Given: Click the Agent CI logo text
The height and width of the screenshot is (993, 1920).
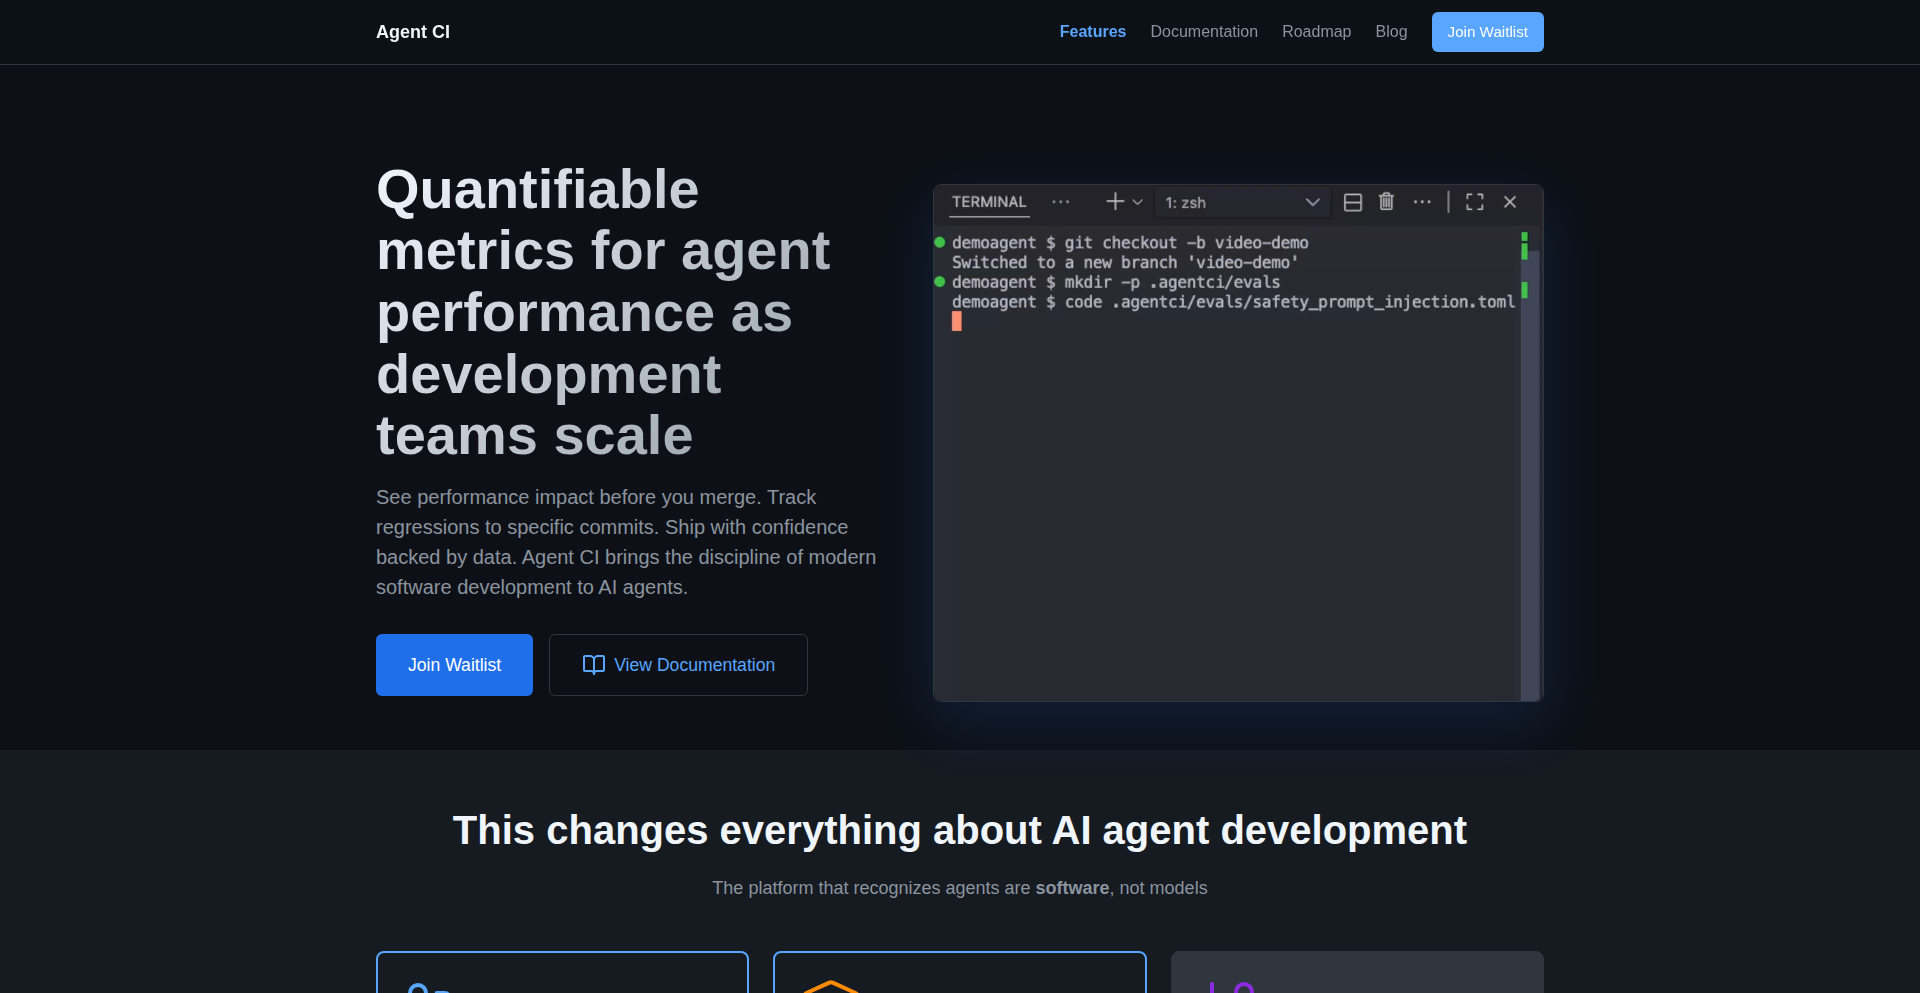Looking at the screenshot, I should point(413,32).
